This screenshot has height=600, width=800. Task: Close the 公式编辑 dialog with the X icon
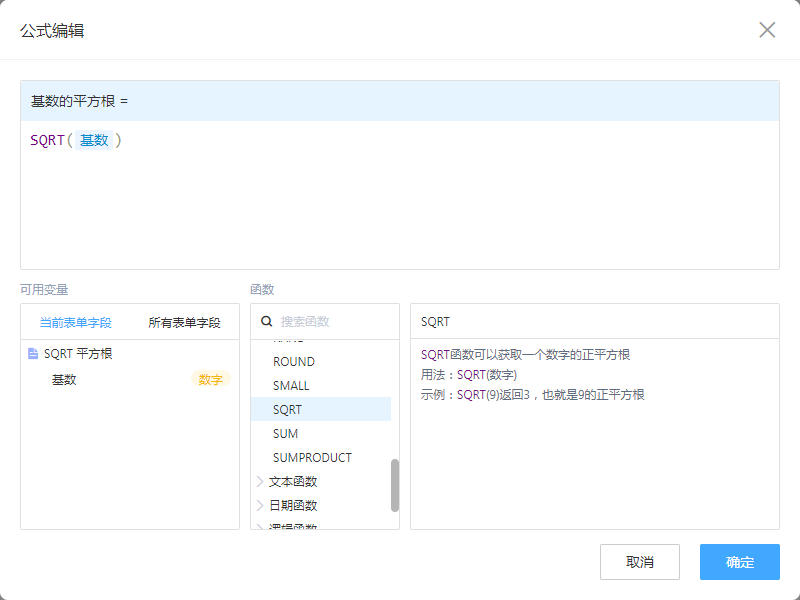click(x=767, y=30)
